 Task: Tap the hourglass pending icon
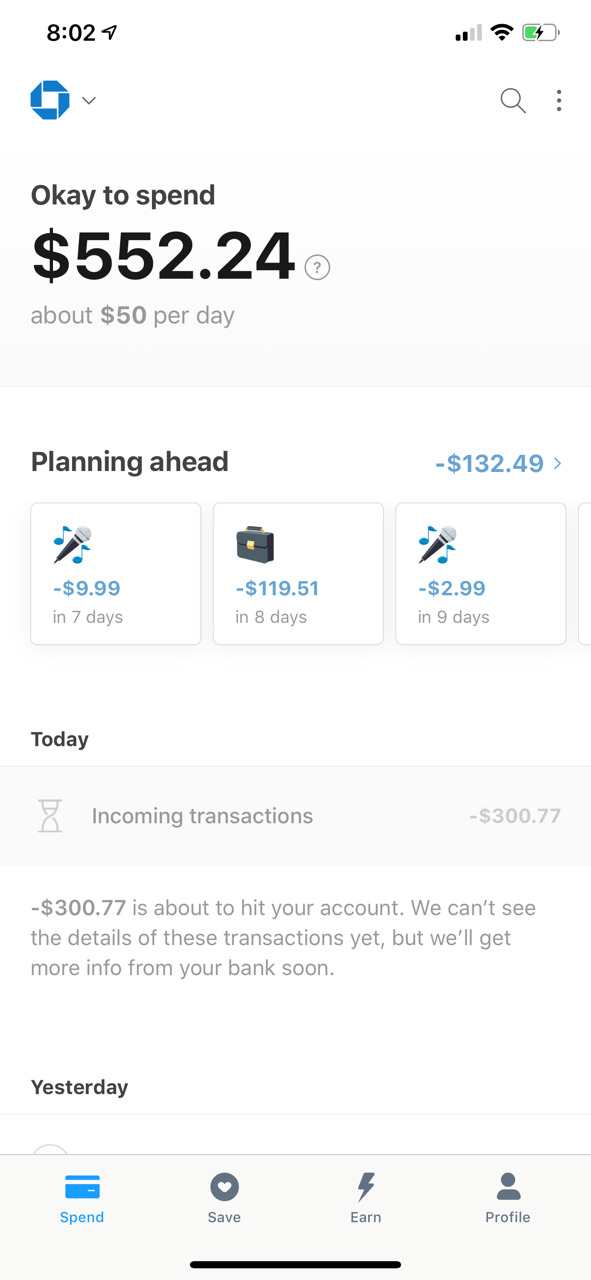click(x=50, y=816)
